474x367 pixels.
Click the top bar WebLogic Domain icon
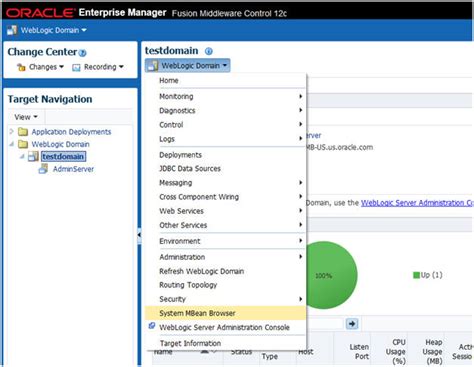tap(12, 30)
